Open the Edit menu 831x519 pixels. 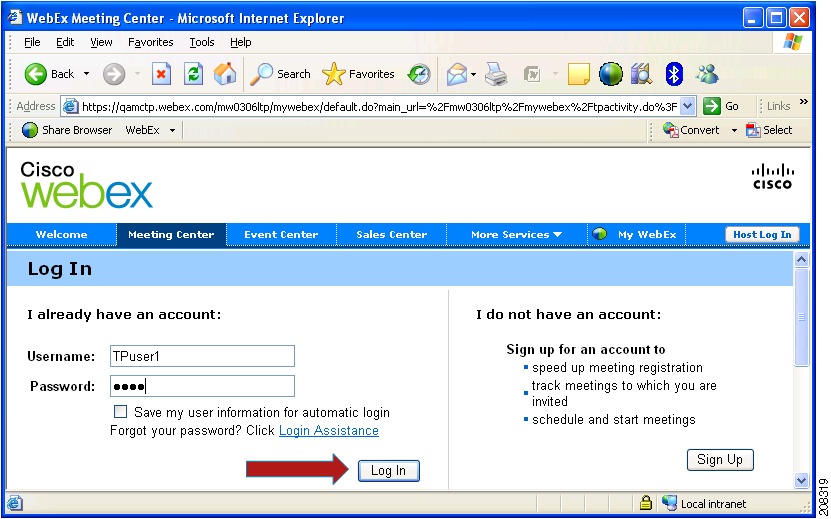tap(65, 42)
